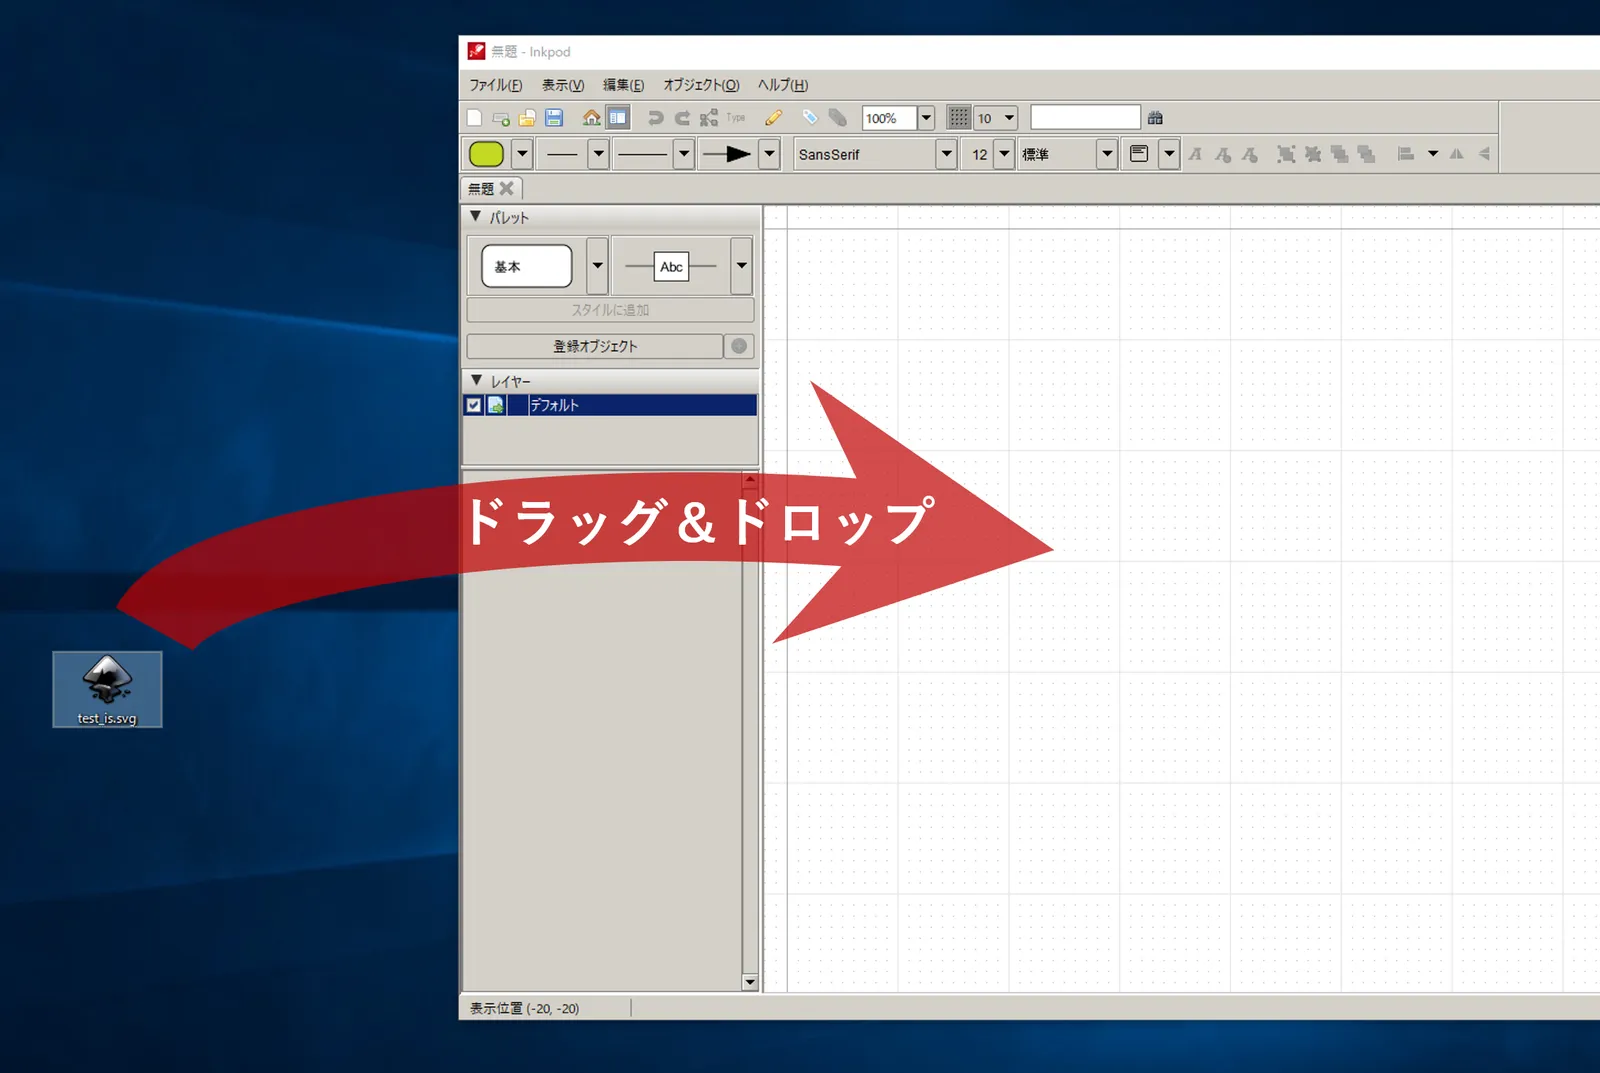Select the デフォルト layer row
This screenshot has width=1600, height=1073.
point(610,405)
